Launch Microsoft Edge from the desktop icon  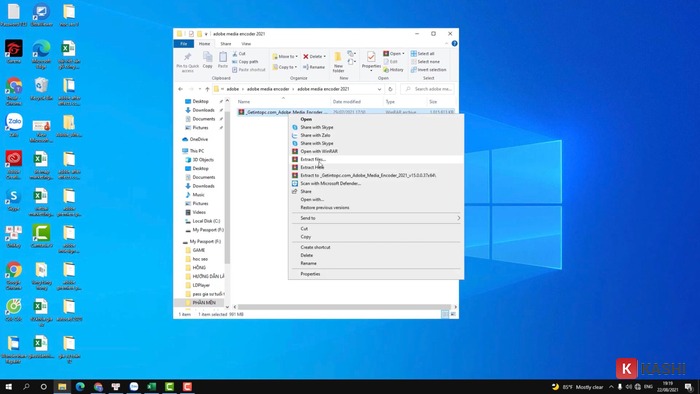(x=41, y=54)
